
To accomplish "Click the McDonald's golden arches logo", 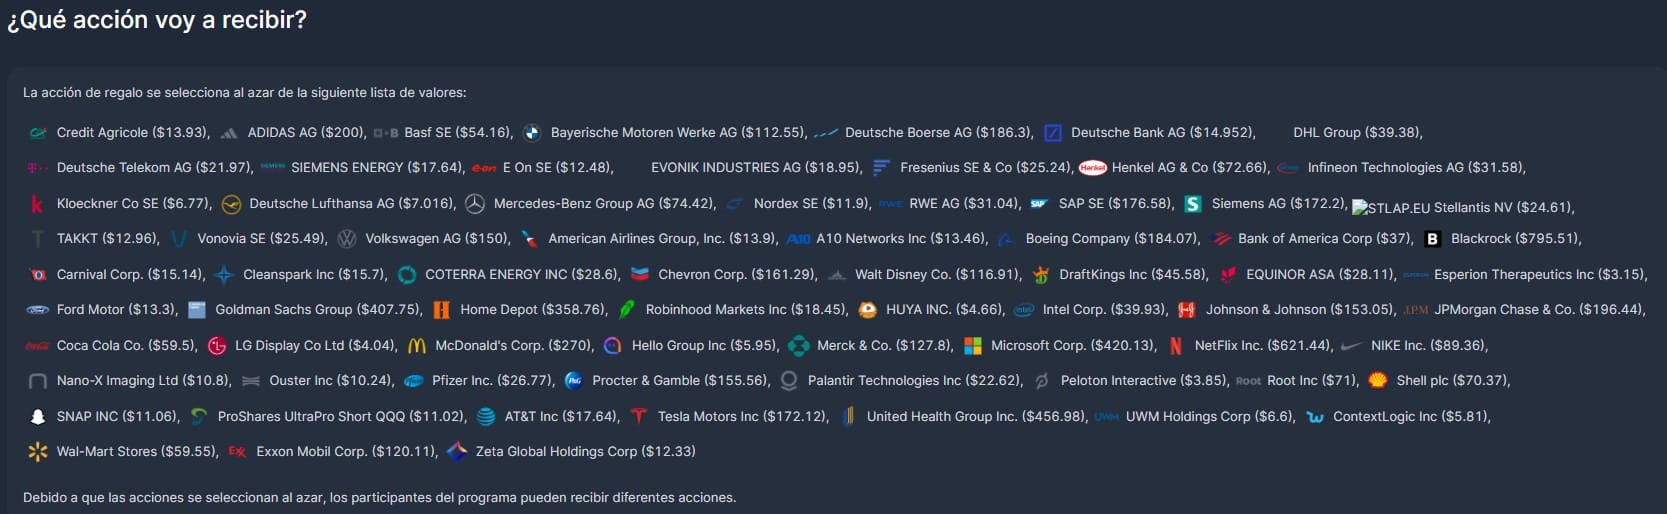I will pos(417,346).
